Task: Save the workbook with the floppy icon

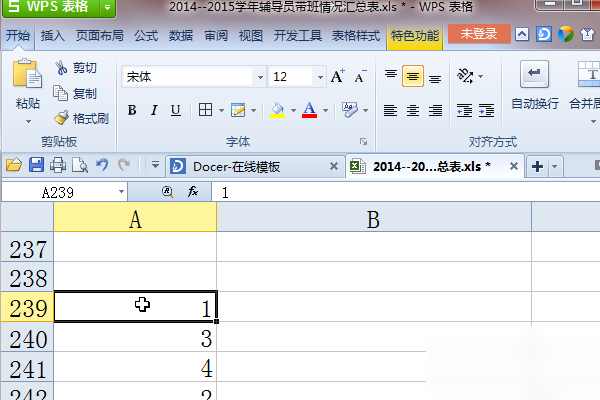Action: [x=36, y=165]
